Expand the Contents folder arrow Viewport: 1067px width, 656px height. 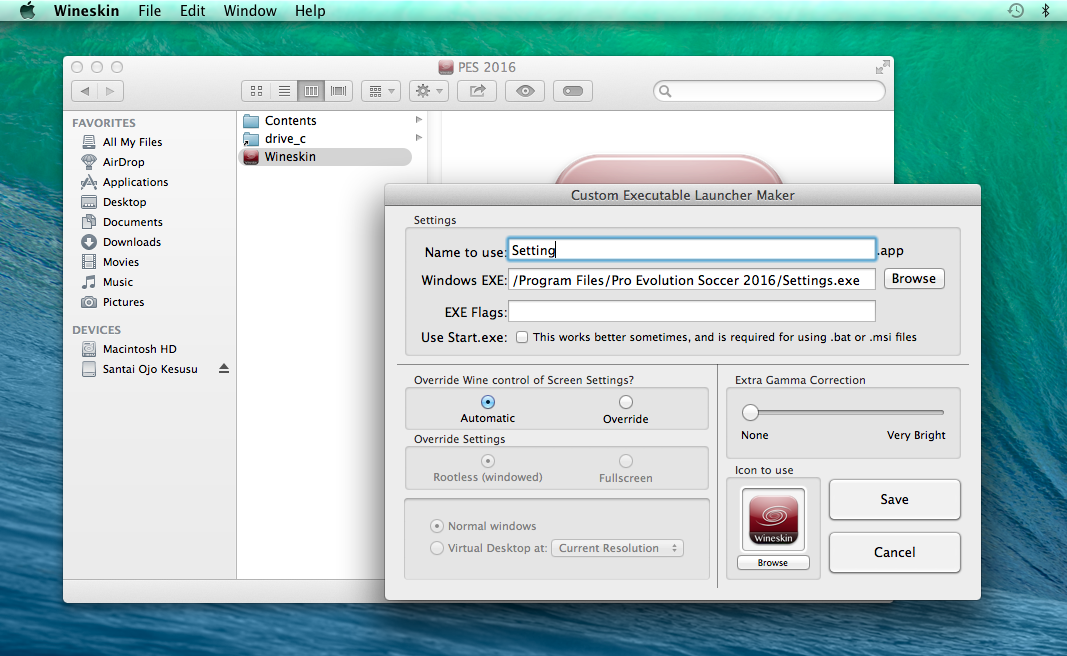tap(418, 120)
